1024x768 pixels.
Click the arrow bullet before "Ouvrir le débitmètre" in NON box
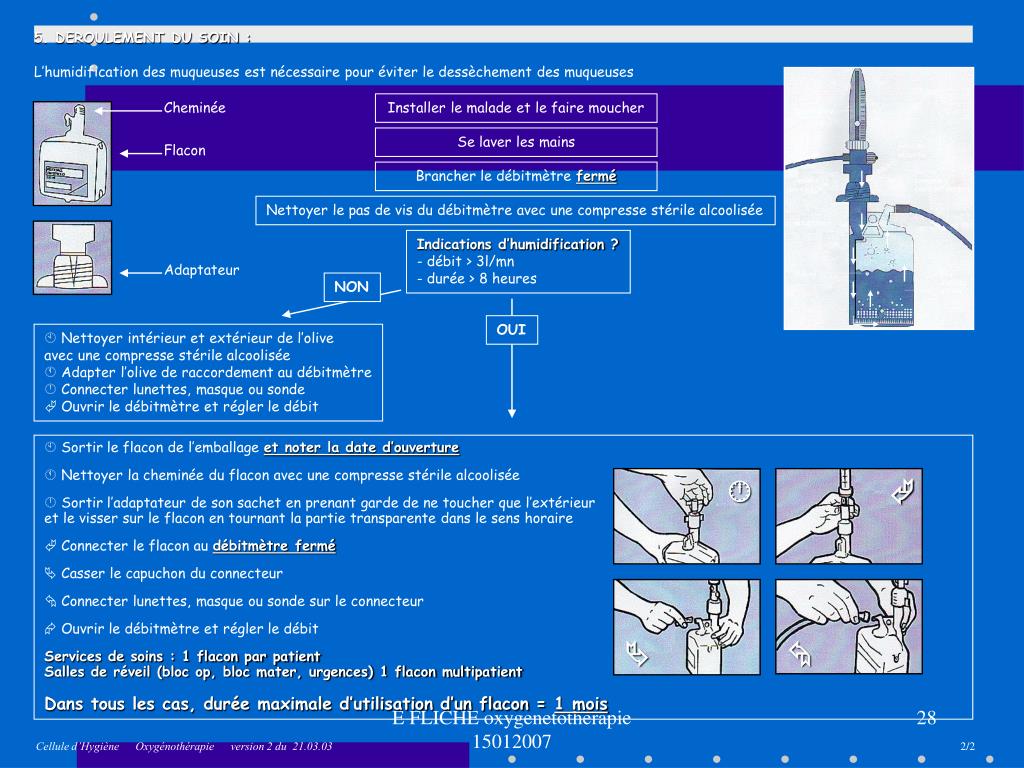[50, 406]
